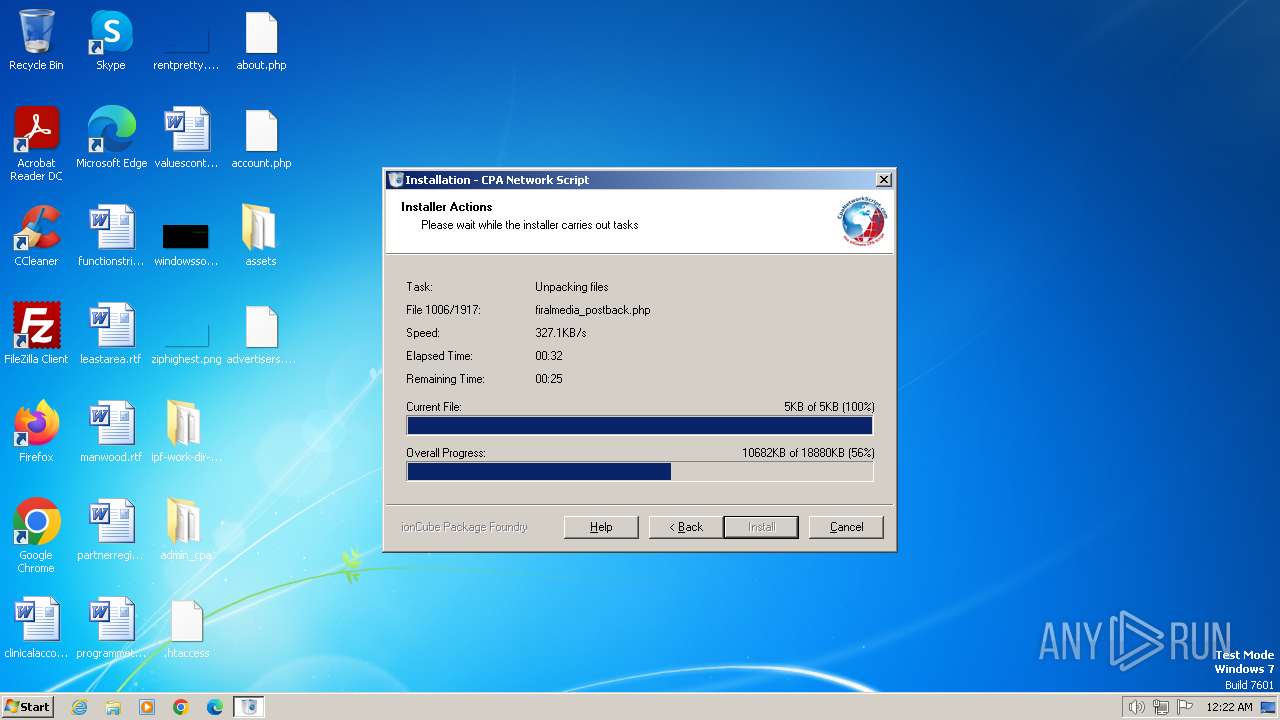Select the about.php file icon
The height and width of the screenshot is (720, 1280).
tap(261, 40)
